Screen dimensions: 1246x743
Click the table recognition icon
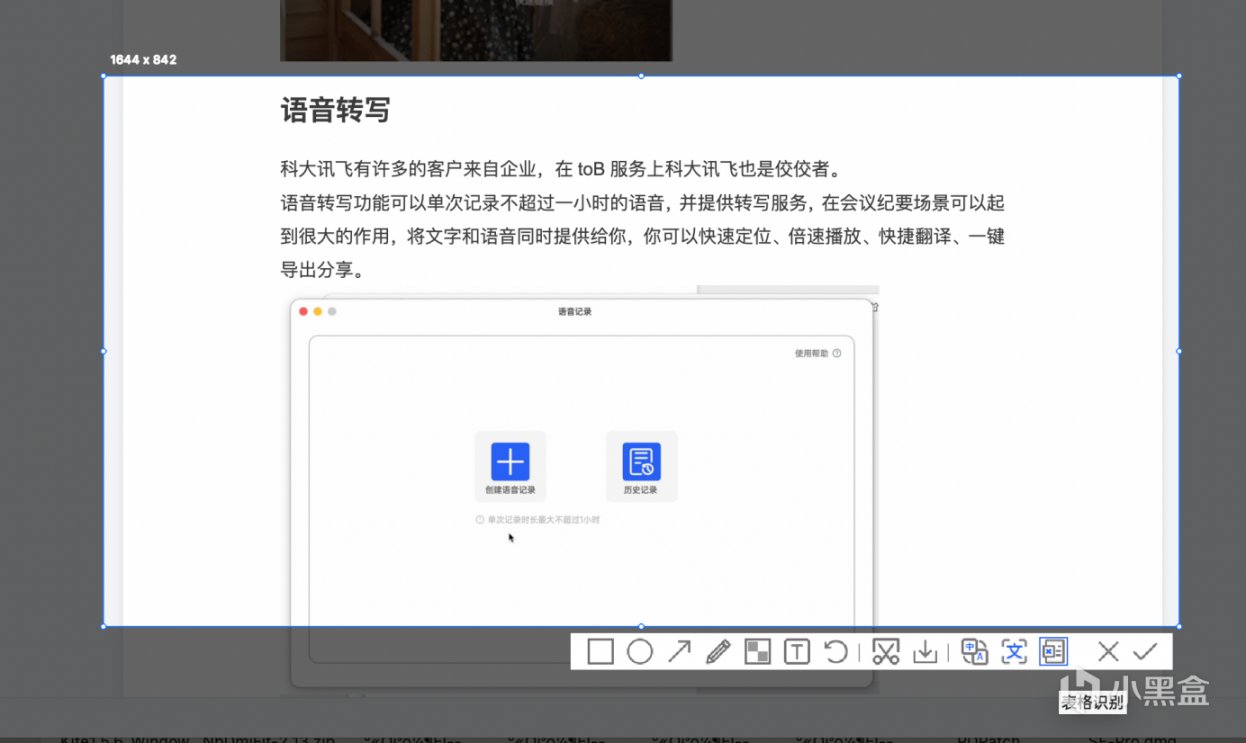point(1053,653)
